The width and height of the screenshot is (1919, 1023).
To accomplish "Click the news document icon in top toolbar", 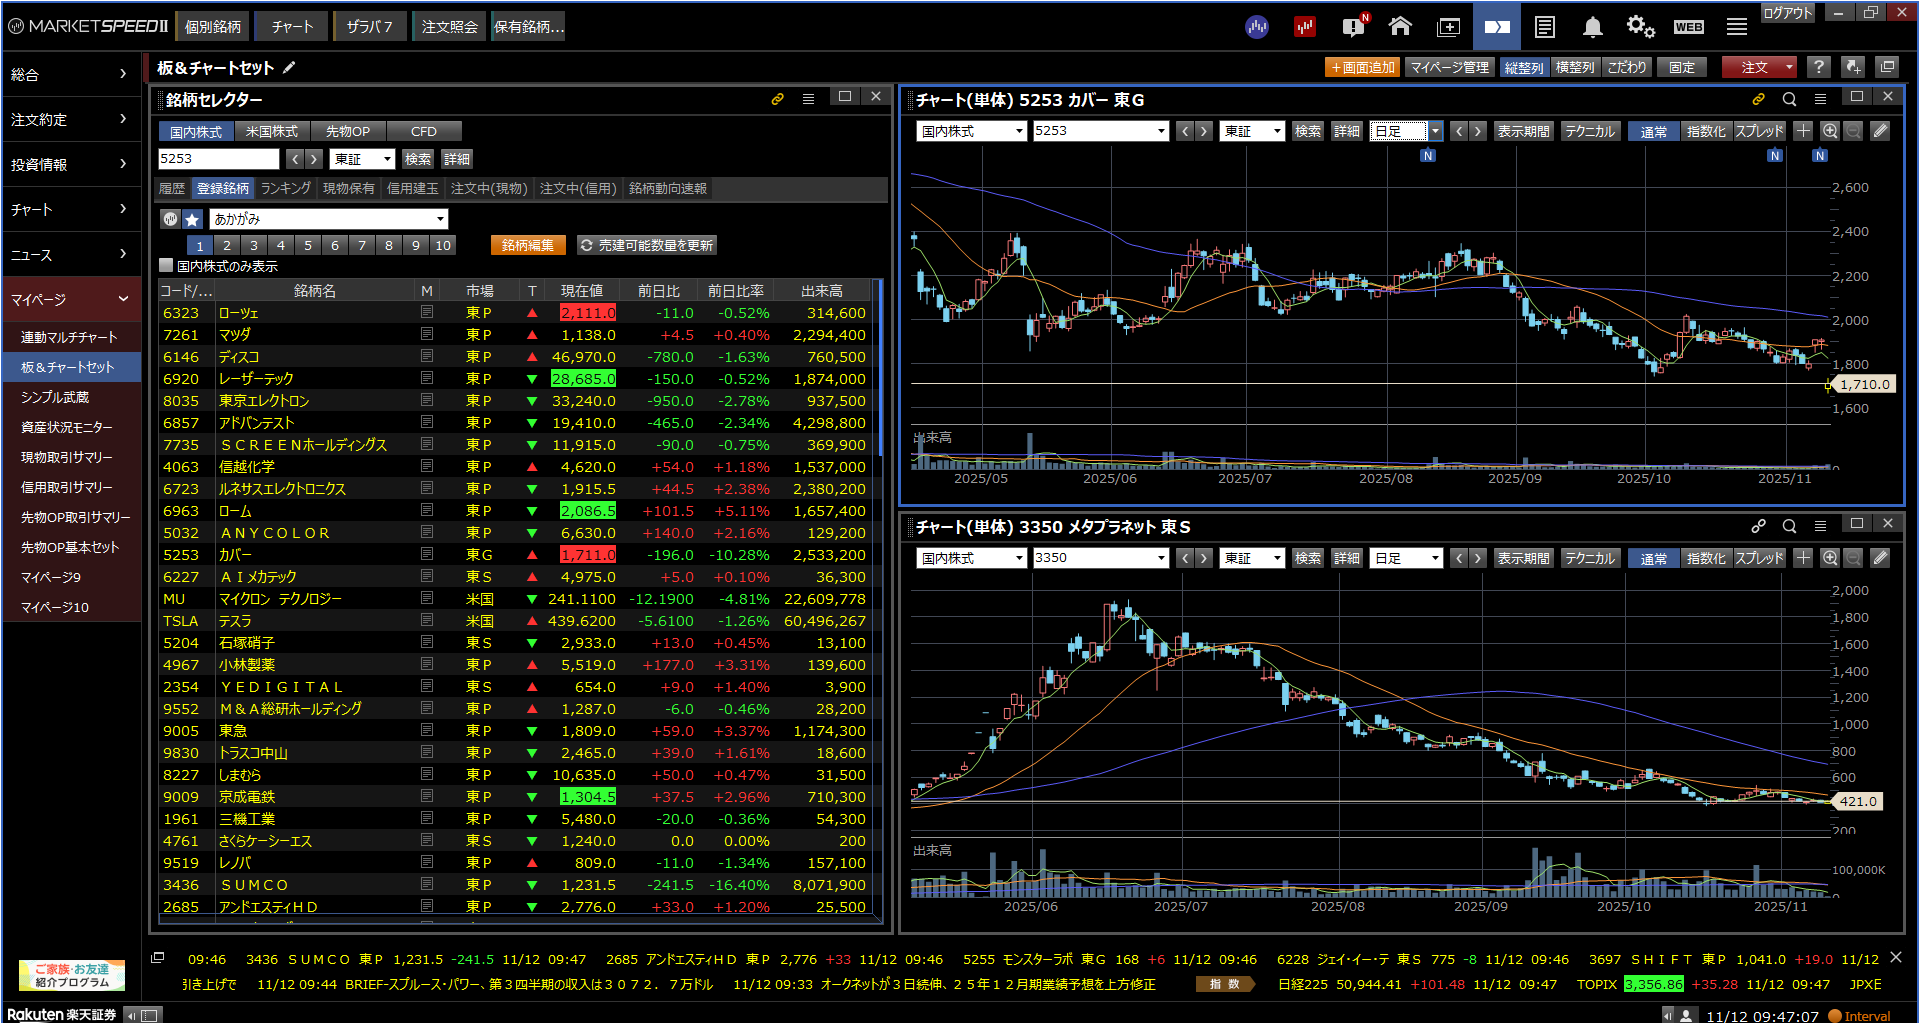I will coord(1545,27).
